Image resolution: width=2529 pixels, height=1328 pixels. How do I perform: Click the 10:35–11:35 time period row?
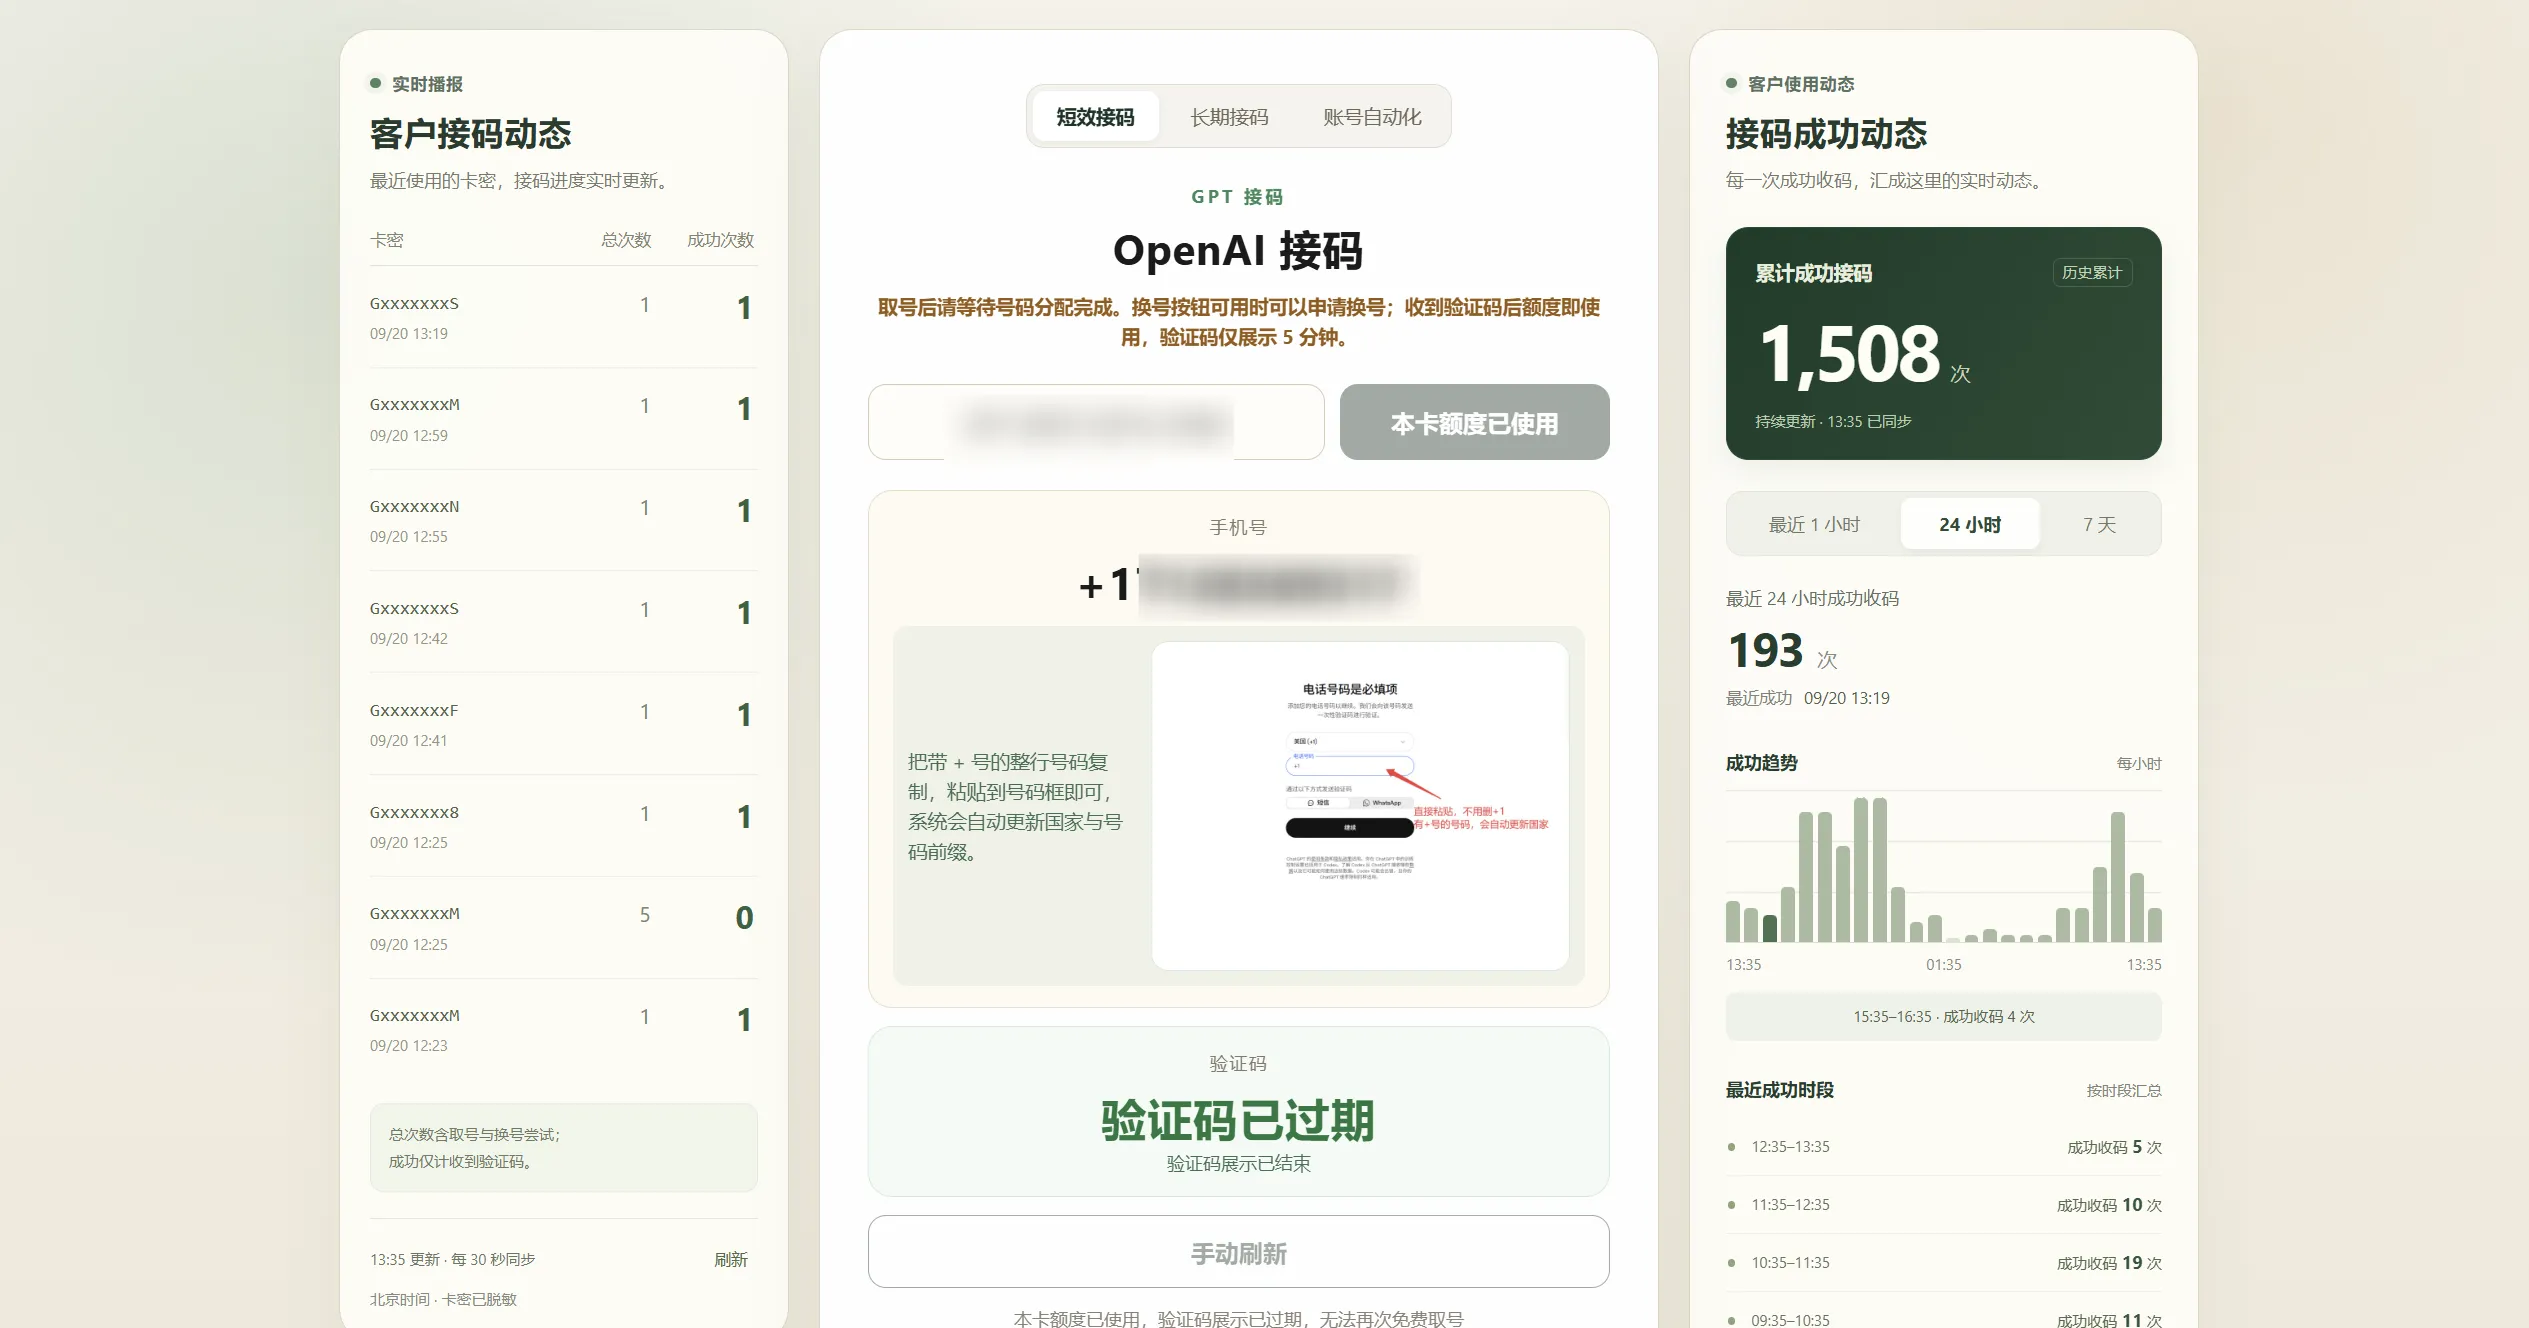[1943, 1263]
